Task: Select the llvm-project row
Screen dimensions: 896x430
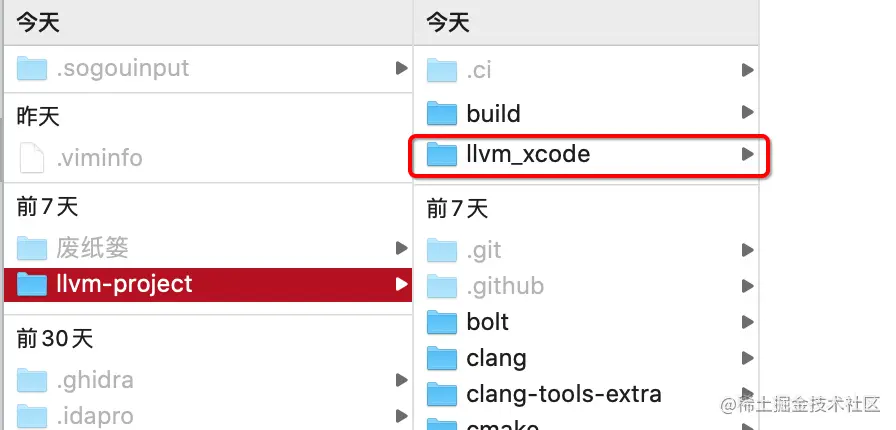Action: (x=208, y=284)
